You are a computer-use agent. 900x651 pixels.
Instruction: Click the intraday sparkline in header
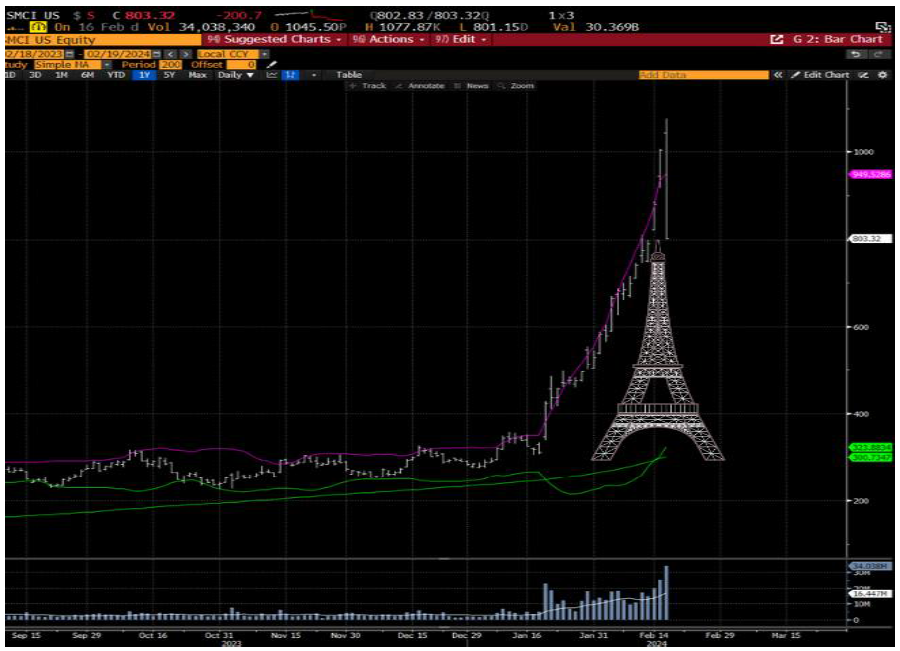(310, 15)
